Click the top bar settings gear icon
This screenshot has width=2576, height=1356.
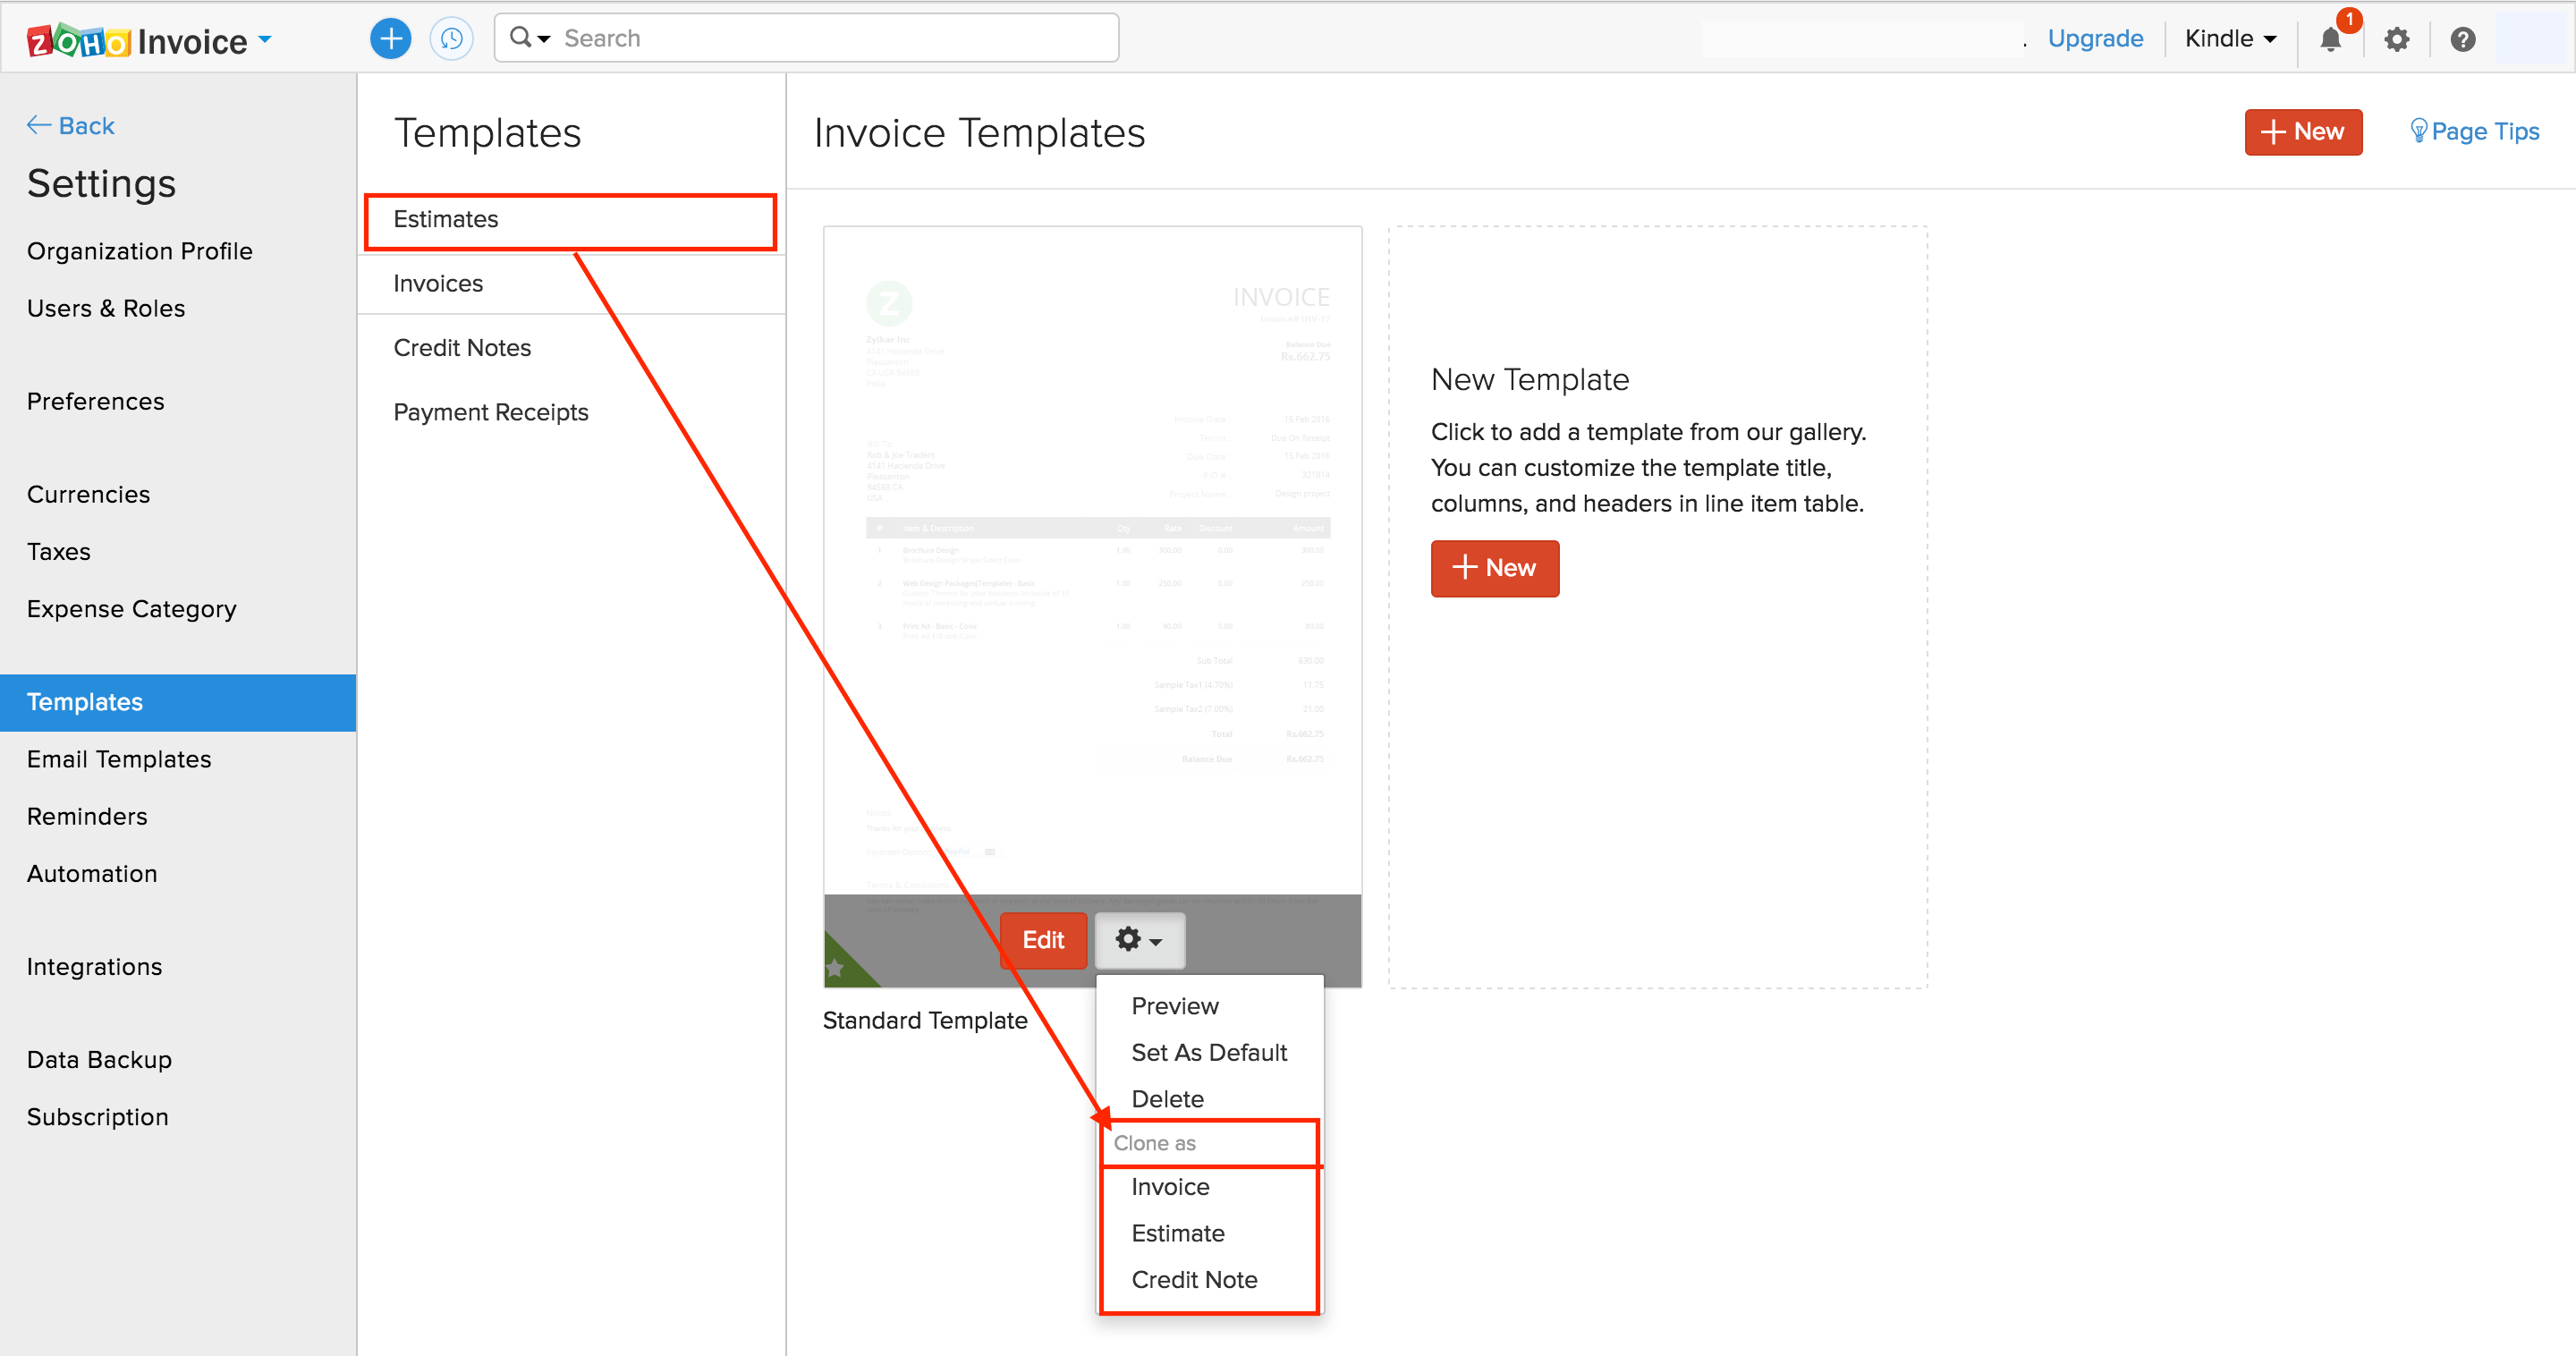[x=2397, y=40]
